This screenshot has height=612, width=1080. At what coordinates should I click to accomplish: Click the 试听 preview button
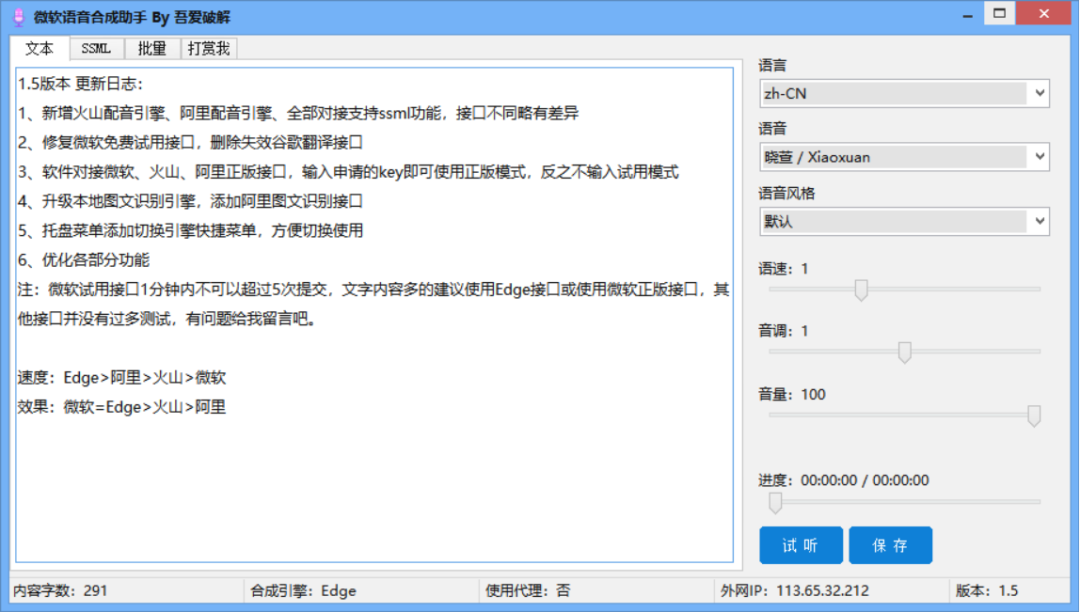click(x=801, y=545)
